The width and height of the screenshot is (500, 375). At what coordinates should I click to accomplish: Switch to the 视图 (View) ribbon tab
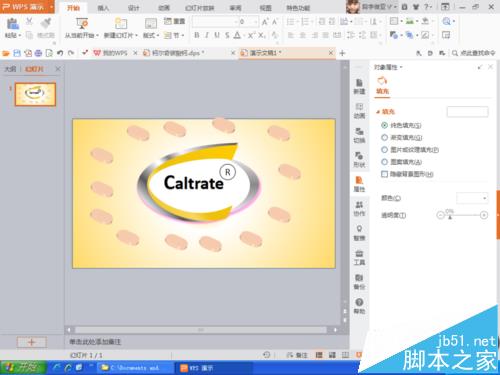click(266, 8)
